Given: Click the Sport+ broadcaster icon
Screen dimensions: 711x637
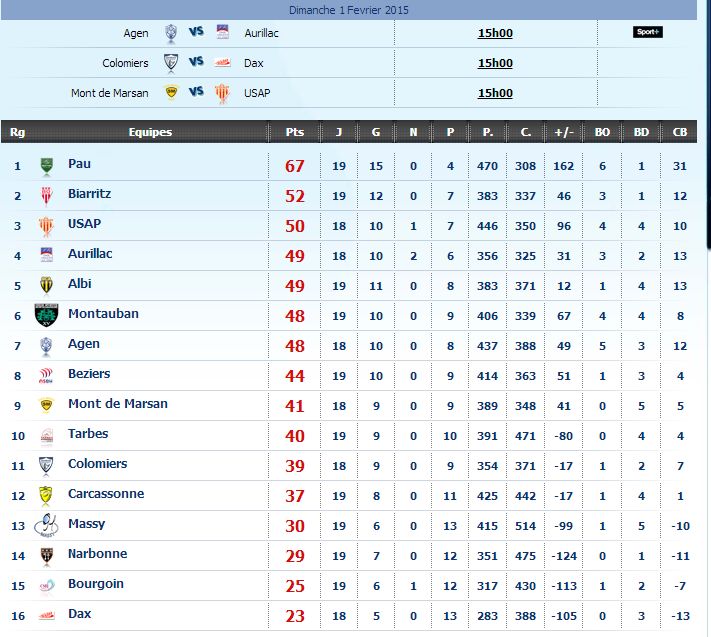Looking at the screenshot, I should 647,32.
